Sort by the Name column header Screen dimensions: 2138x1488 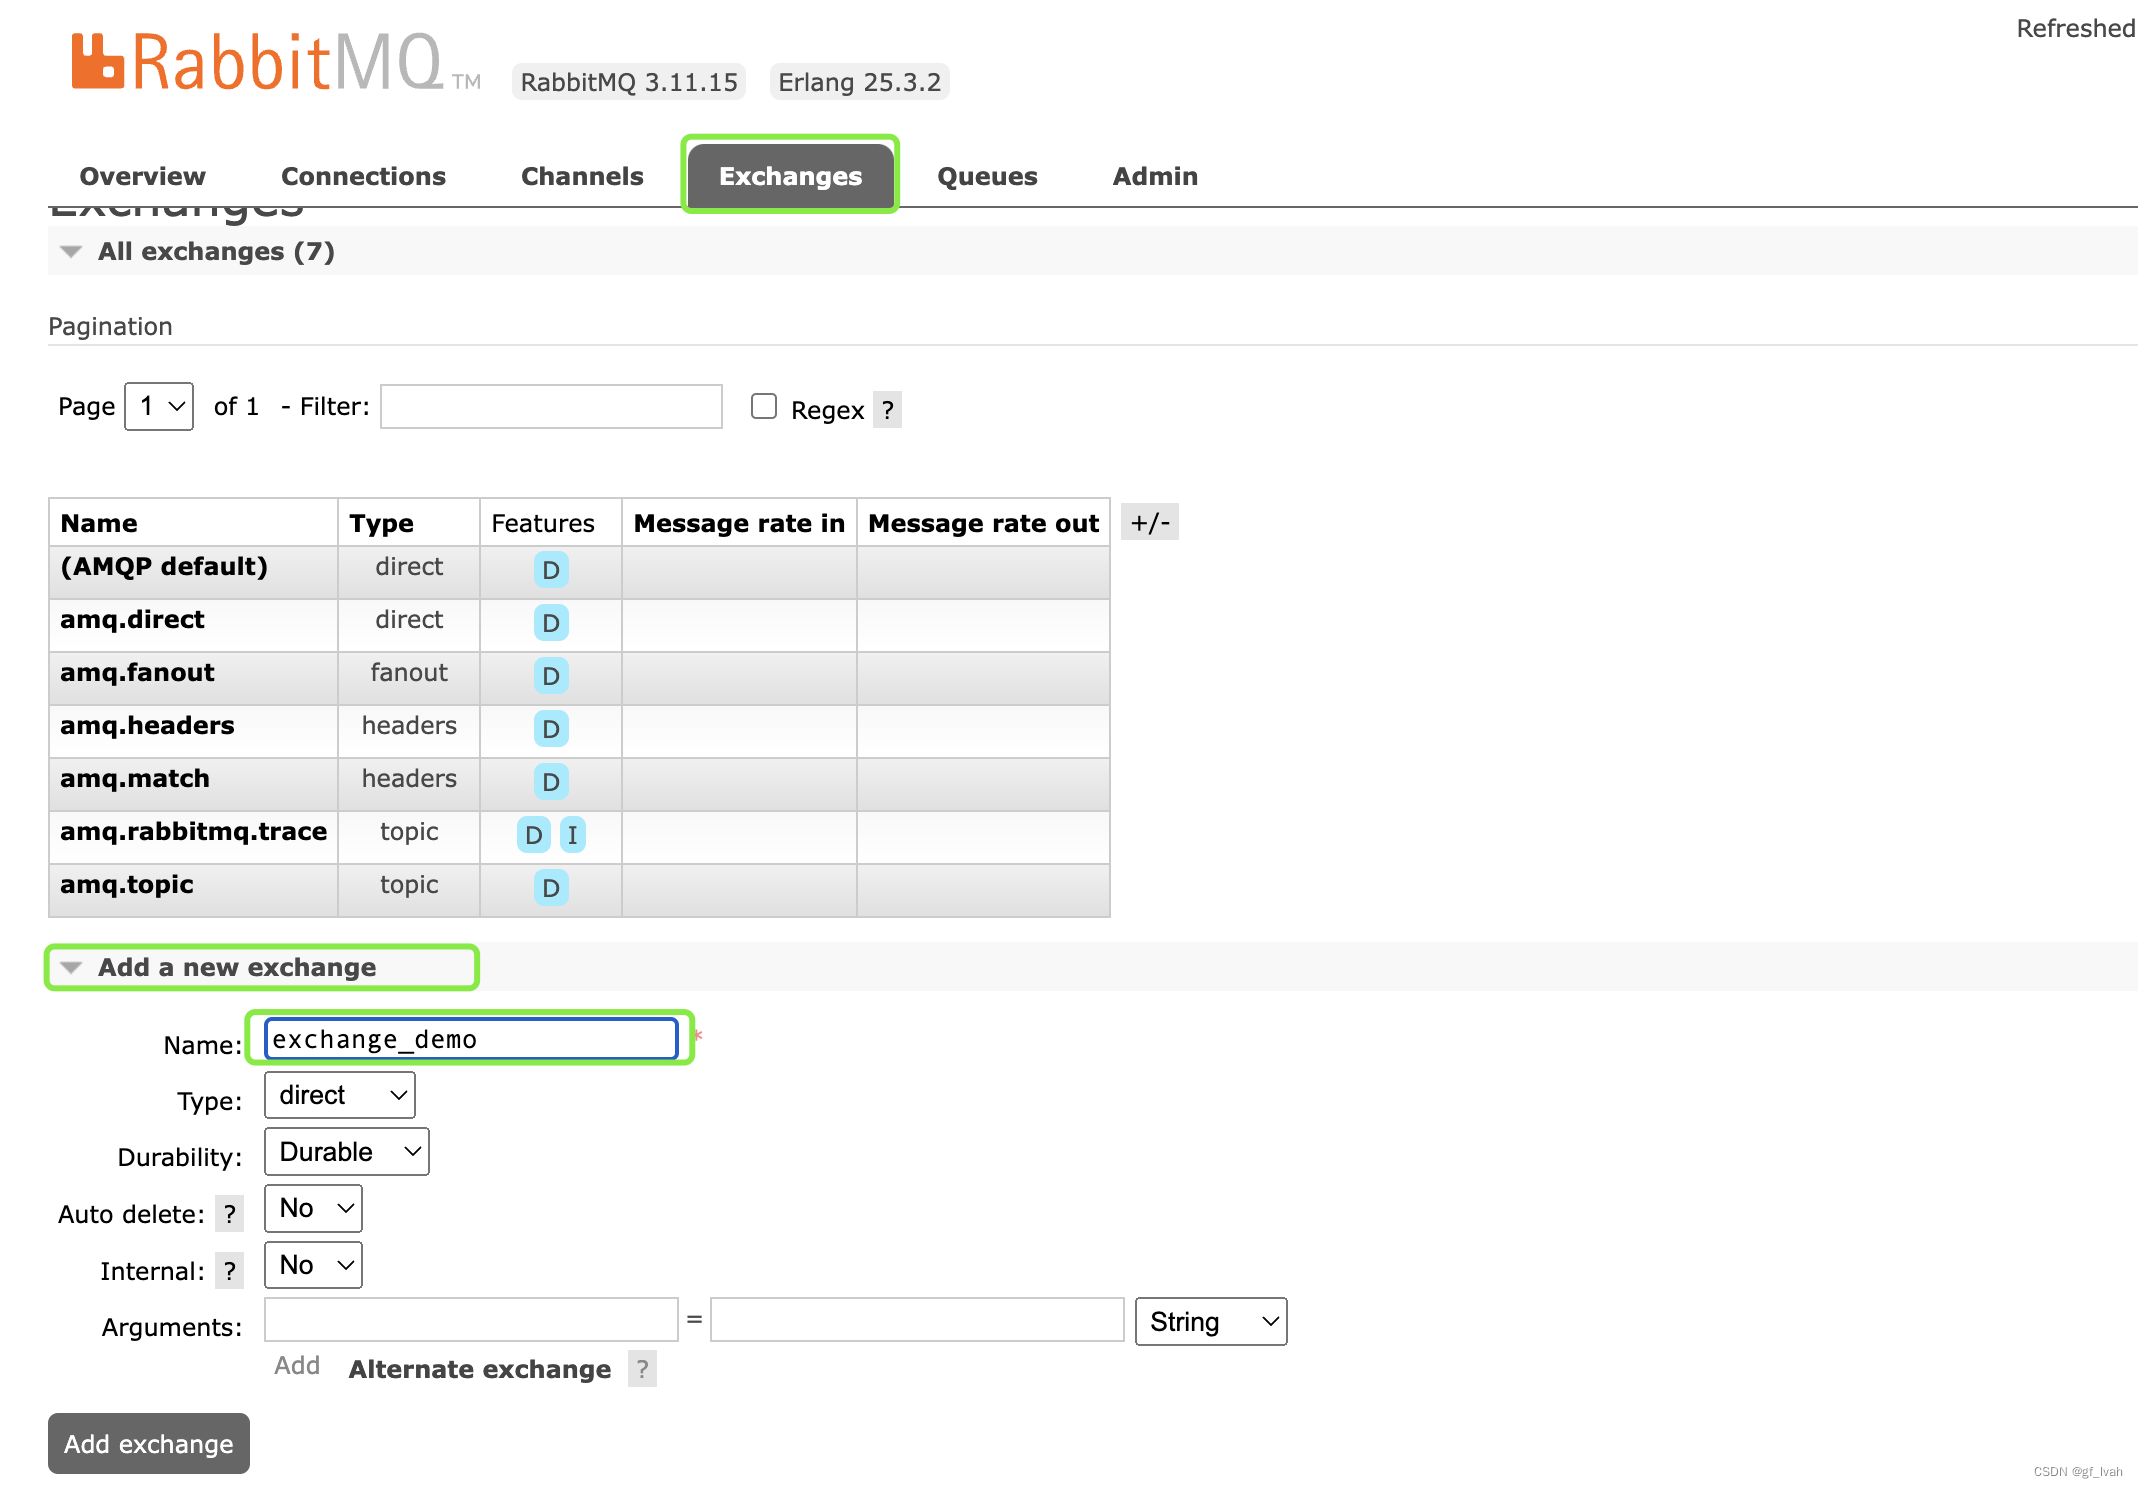click(x=99, y=523)
